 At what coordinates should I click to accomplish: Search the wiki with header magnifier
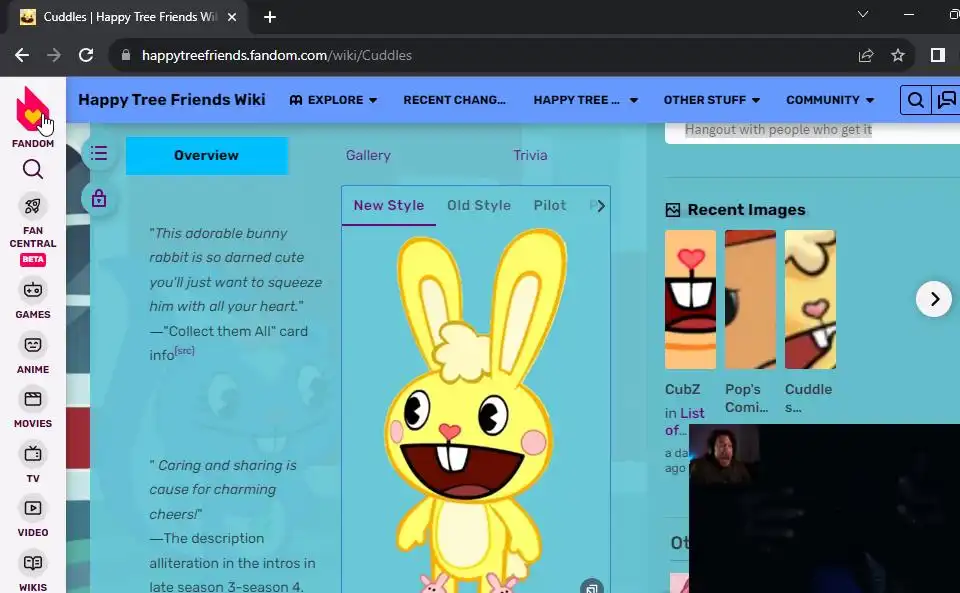915,100
